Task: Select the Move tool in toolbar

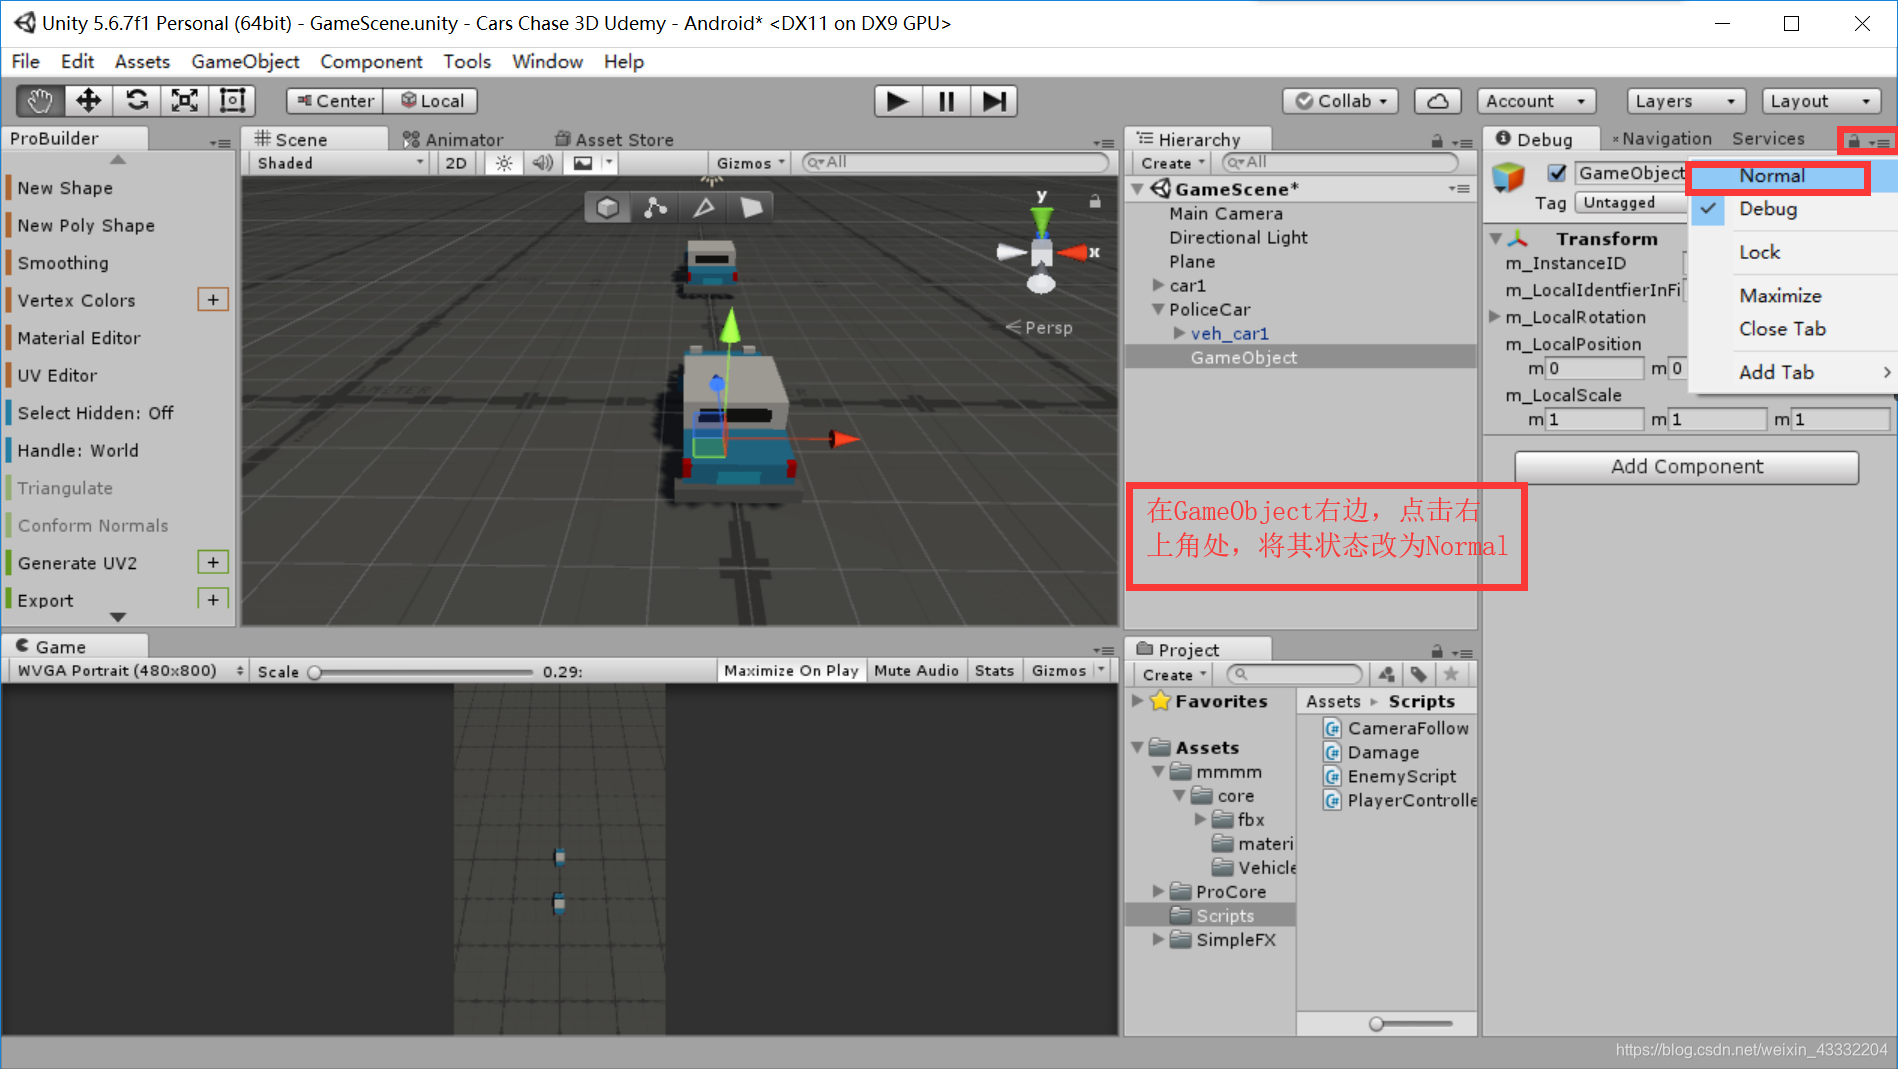Action: tap(88, 101)
